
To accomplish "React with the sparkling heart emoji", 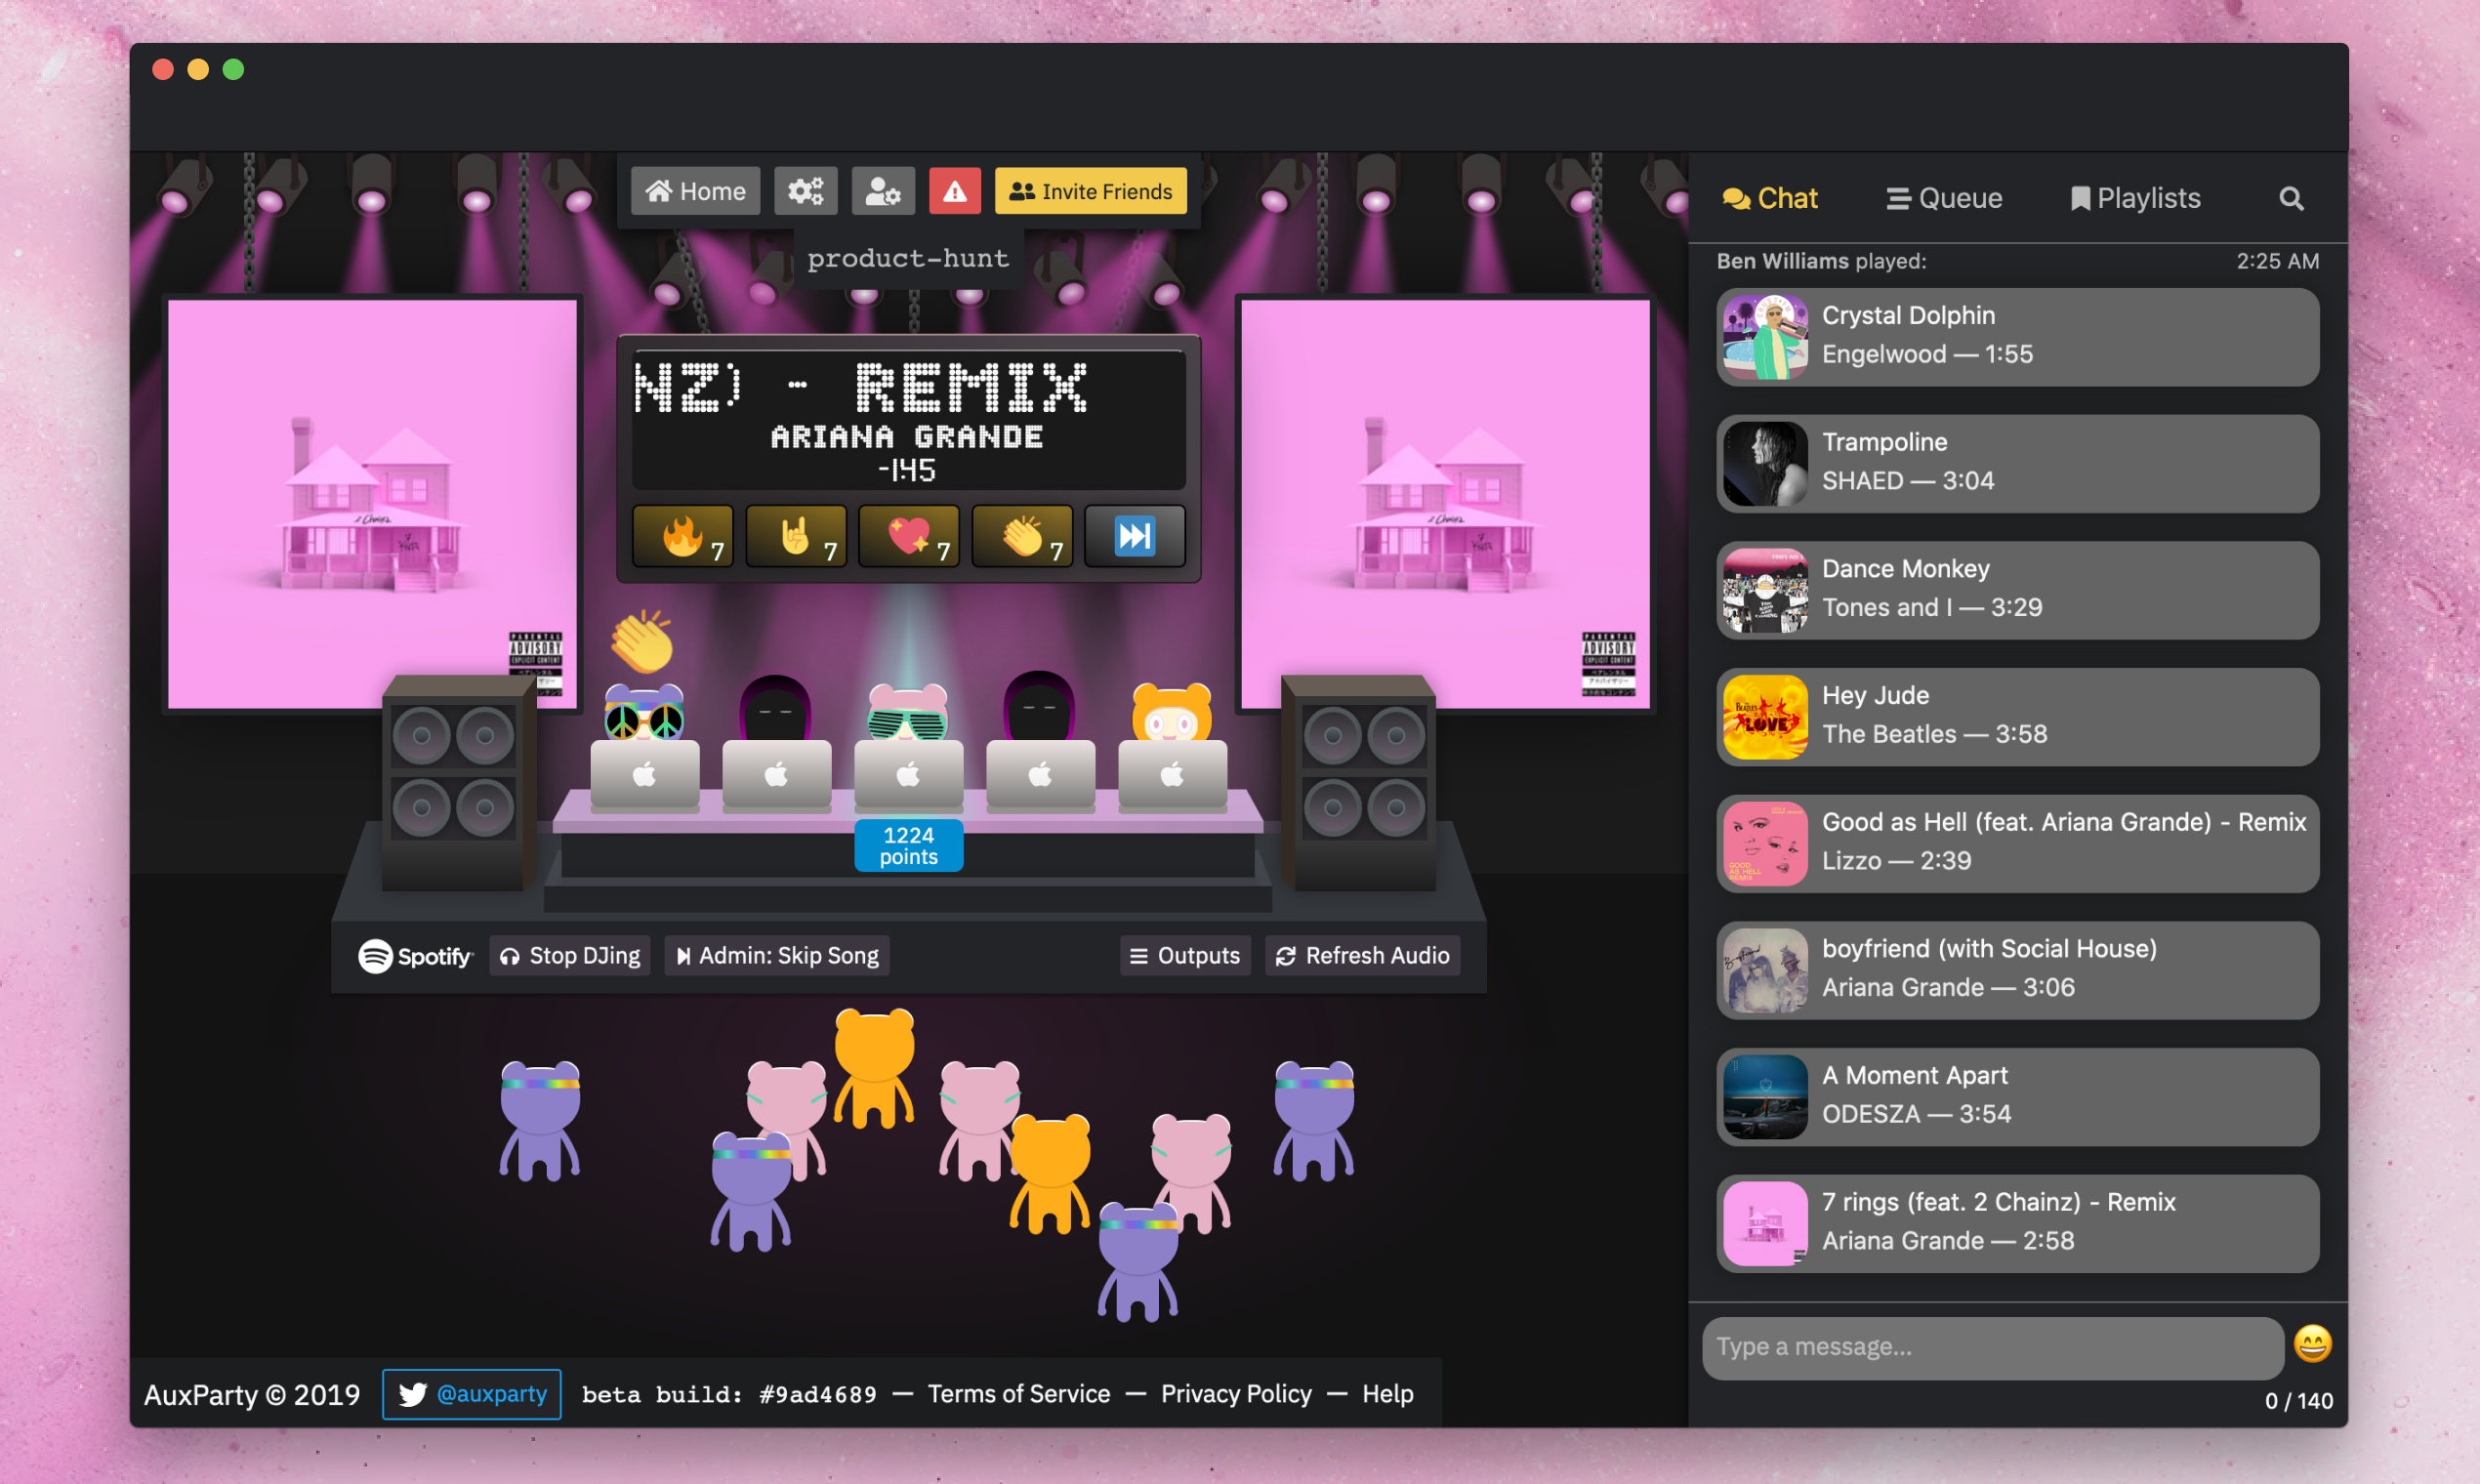I will pyautogui.click(x=909, y=537).
